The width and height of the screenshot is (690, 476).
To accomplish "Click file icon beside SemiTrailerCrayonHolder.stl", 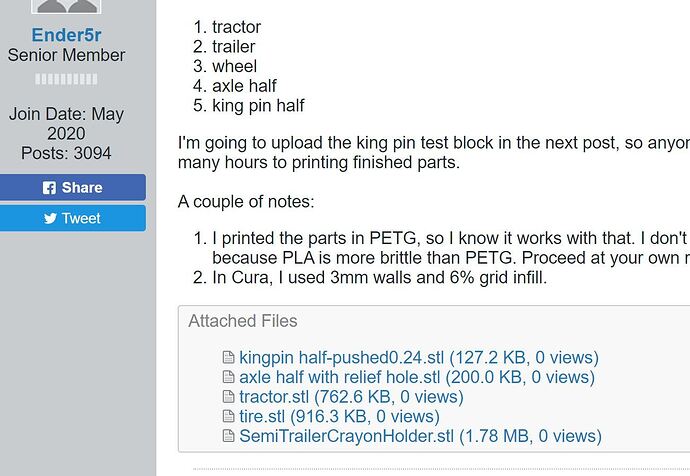I will [228, 436].
